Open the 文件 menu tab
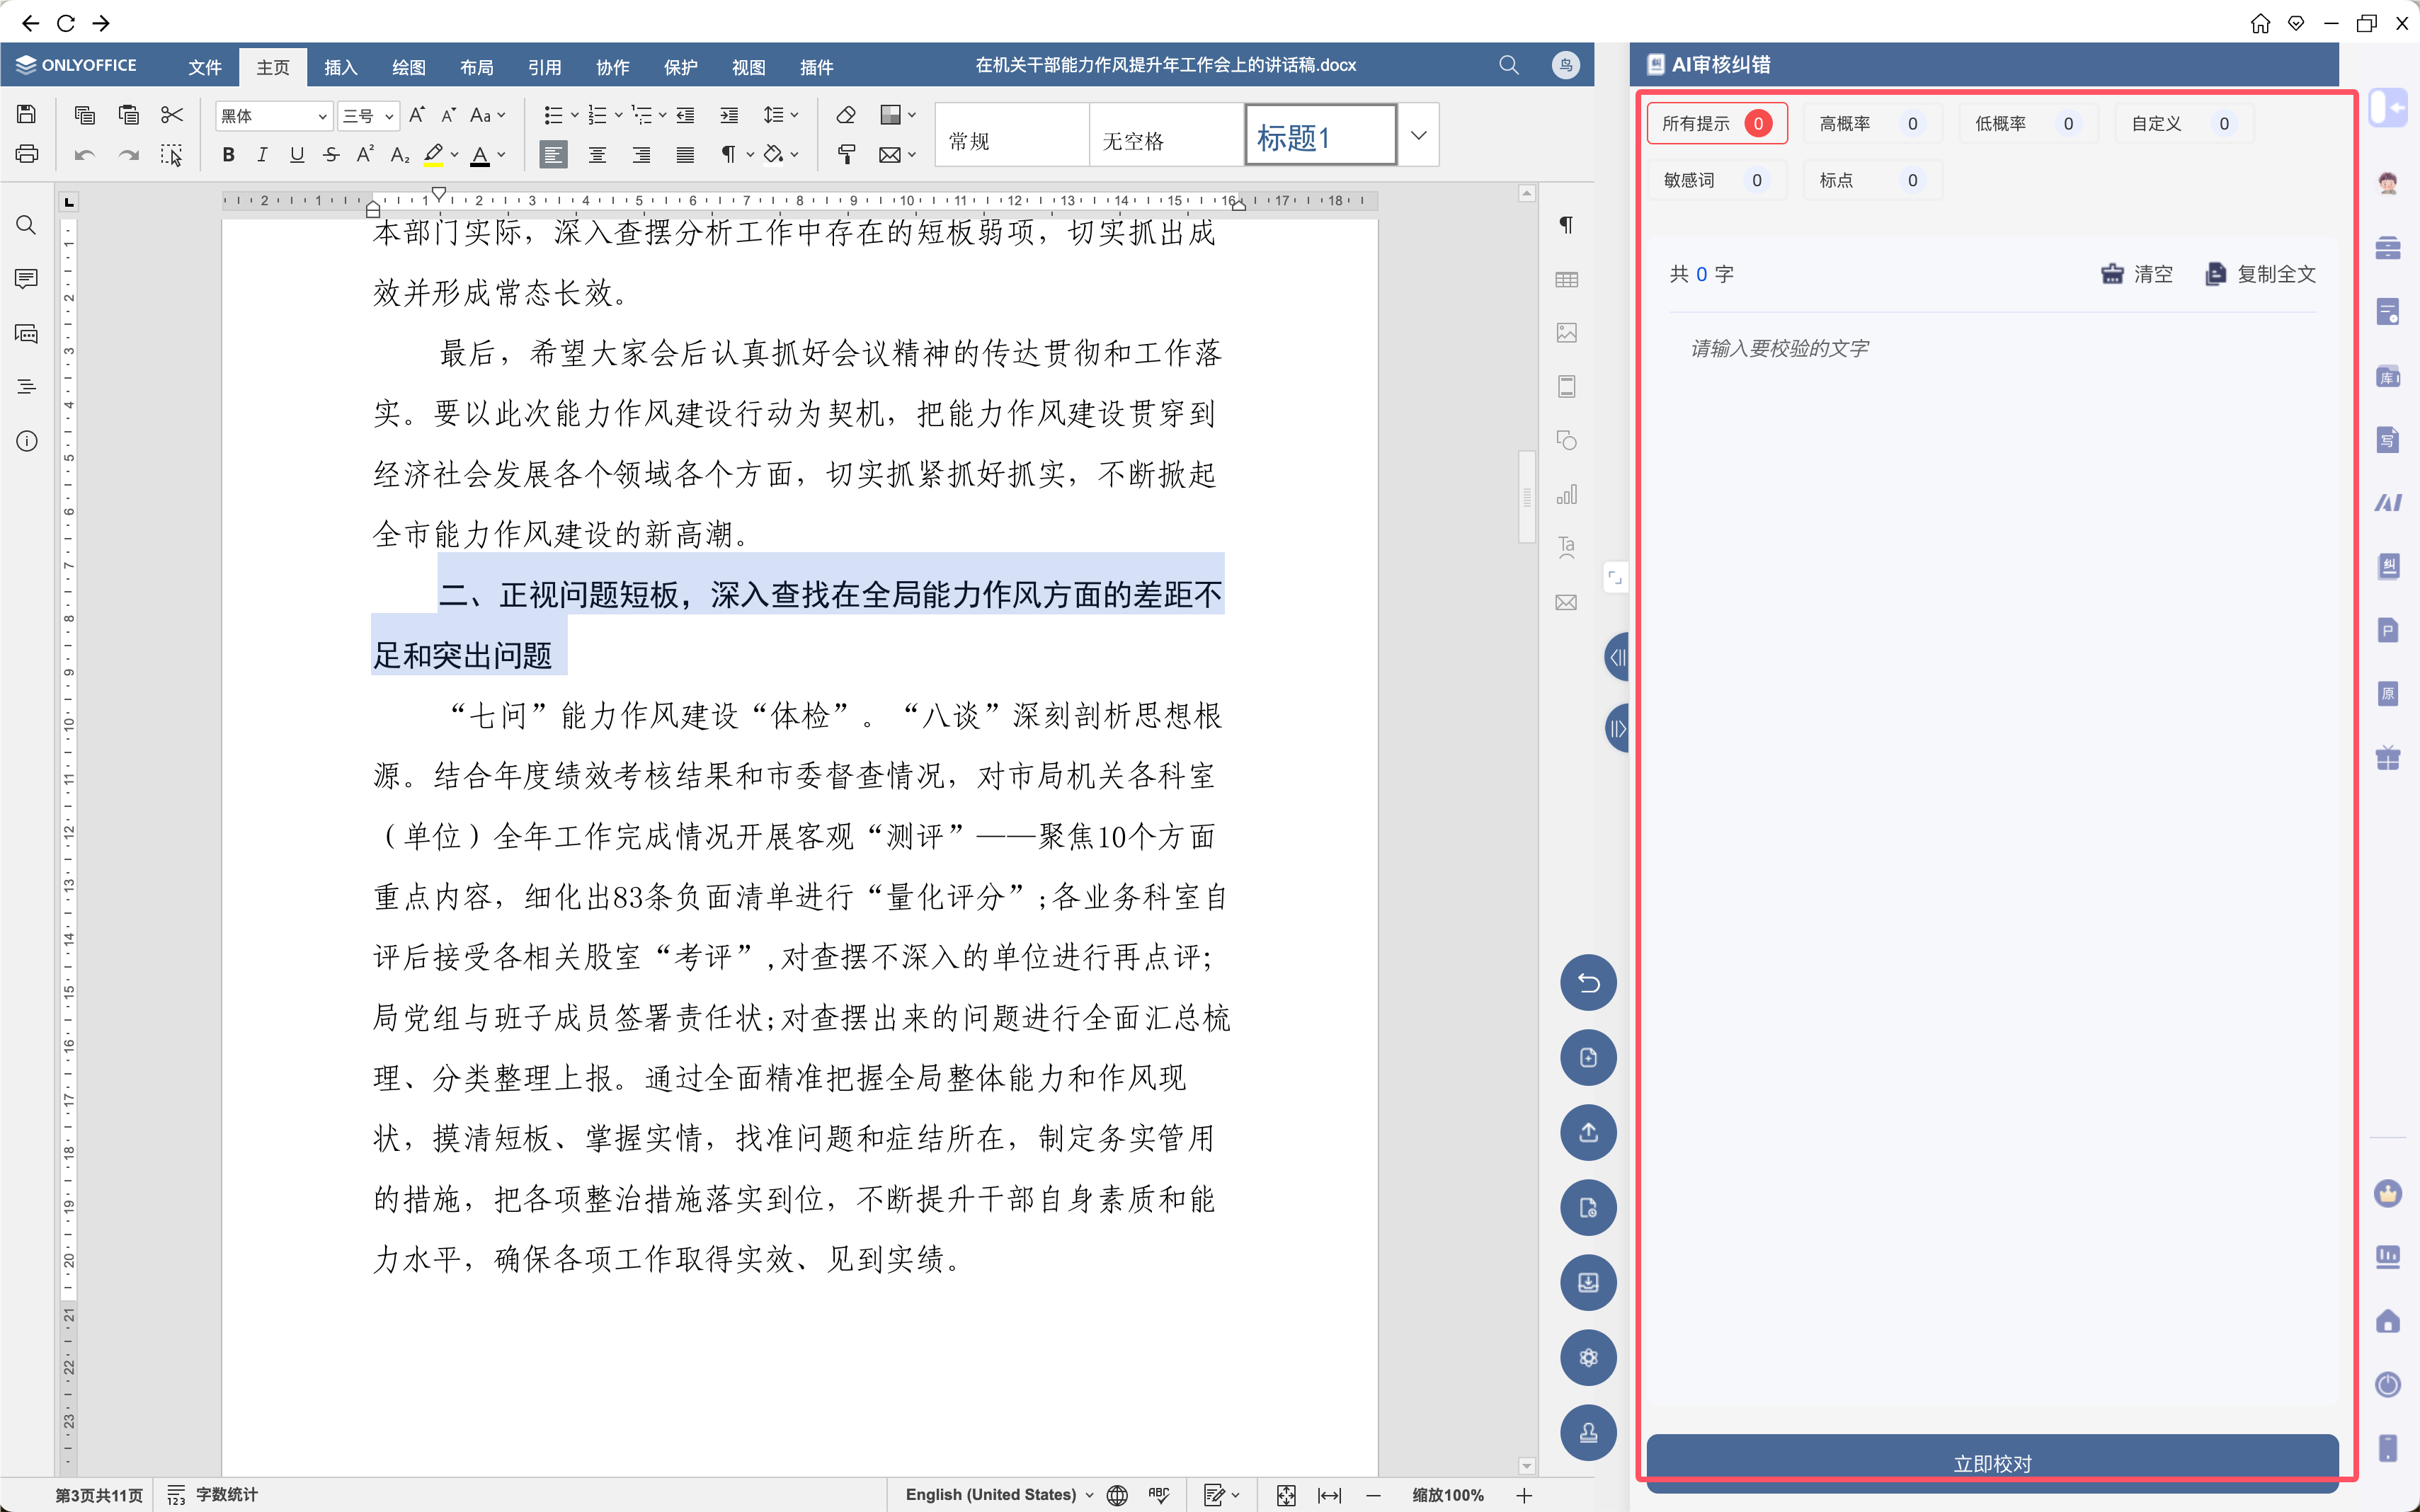 tap(204, 67)
